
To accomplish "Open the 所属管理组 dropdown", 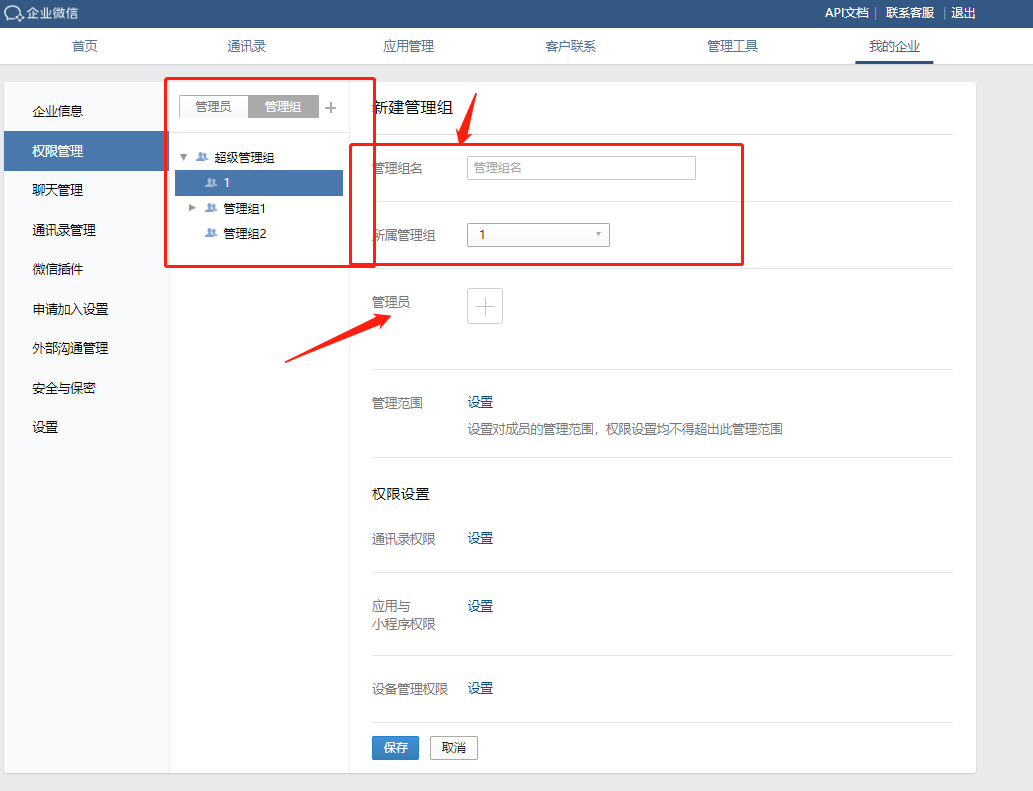I will tap(538, 235).
